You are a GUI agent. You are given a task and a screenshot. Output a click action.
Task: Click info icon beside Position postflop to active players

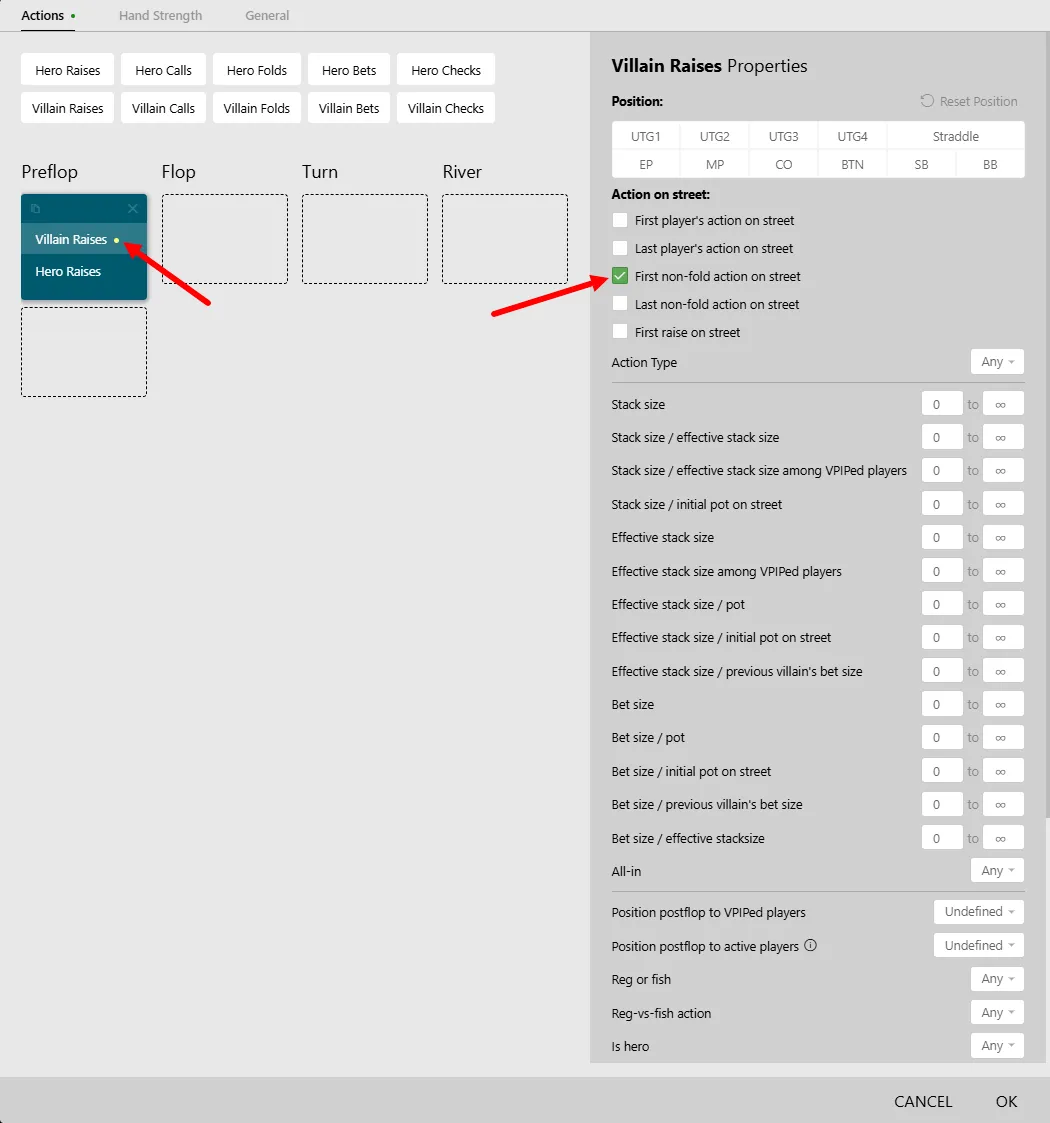[x=811, y=945]
